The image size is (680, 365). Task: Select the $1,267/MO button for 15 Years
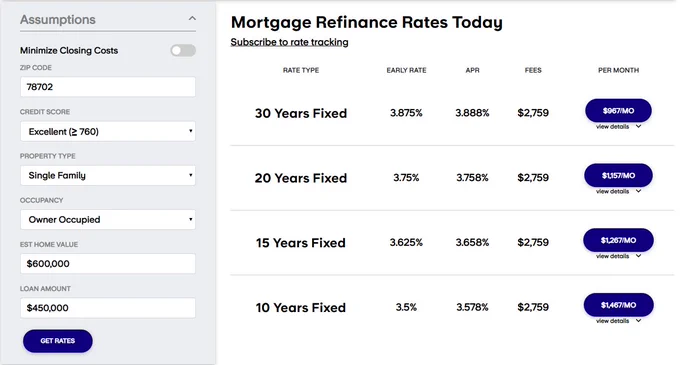click(618, 240)
